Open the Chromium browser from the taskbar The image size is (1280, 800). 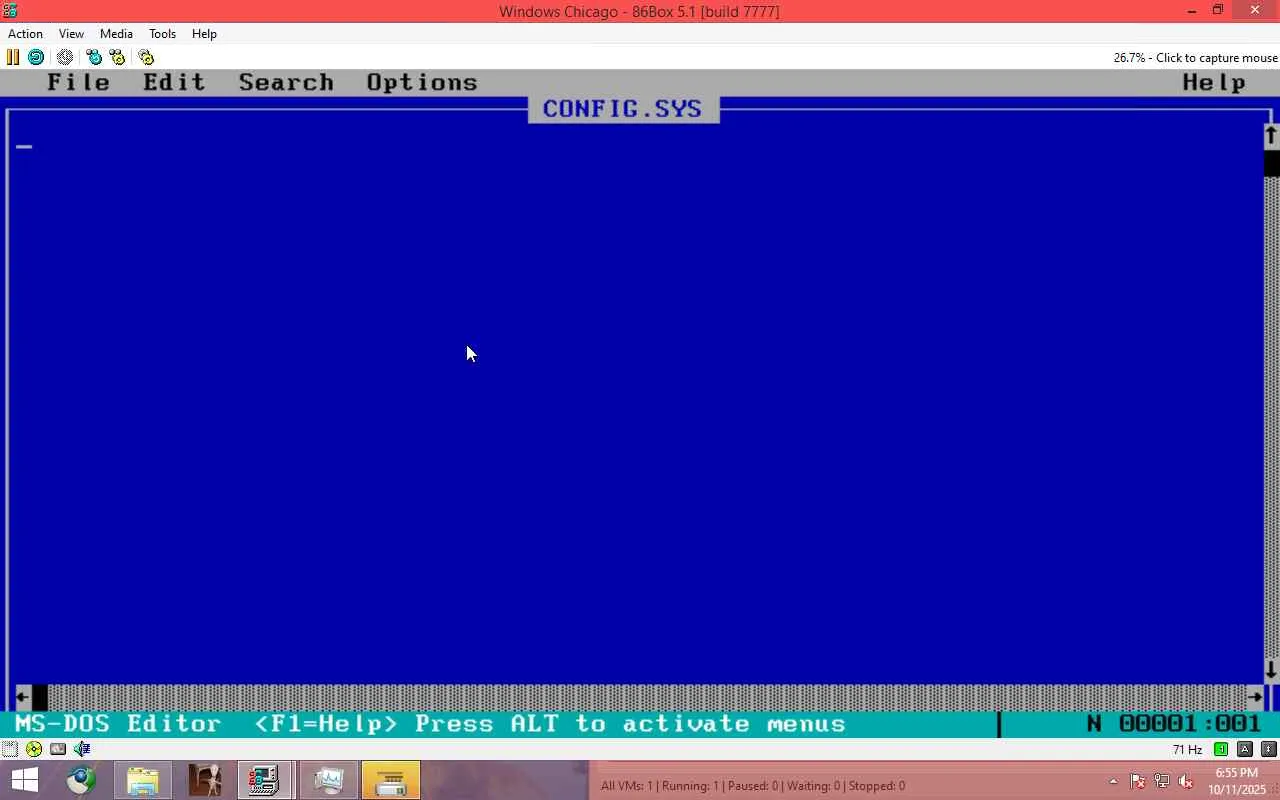pos(81,780)
